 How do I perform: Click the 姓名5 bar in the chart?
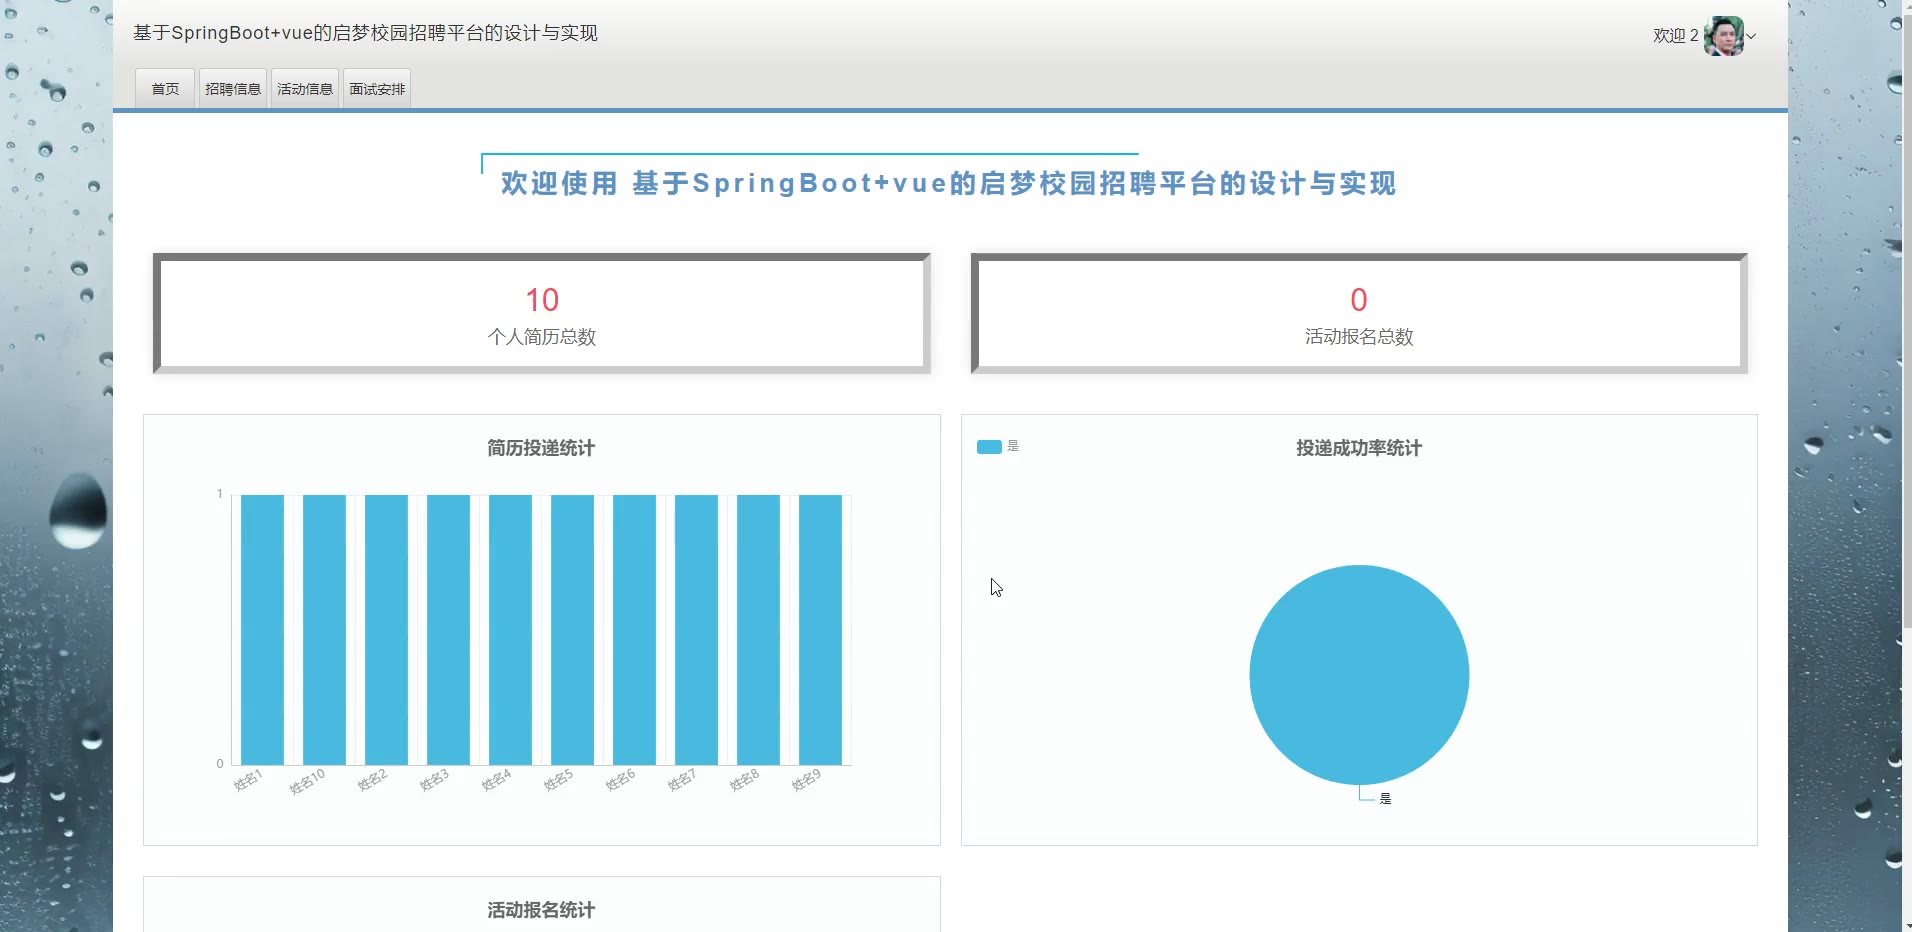(x=572, y=630)
